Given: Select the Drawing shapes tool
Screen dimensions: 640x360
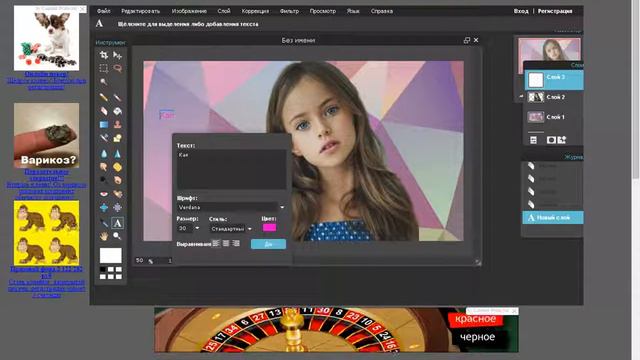Looking at the screenshot, I should [x=118, y=138].
